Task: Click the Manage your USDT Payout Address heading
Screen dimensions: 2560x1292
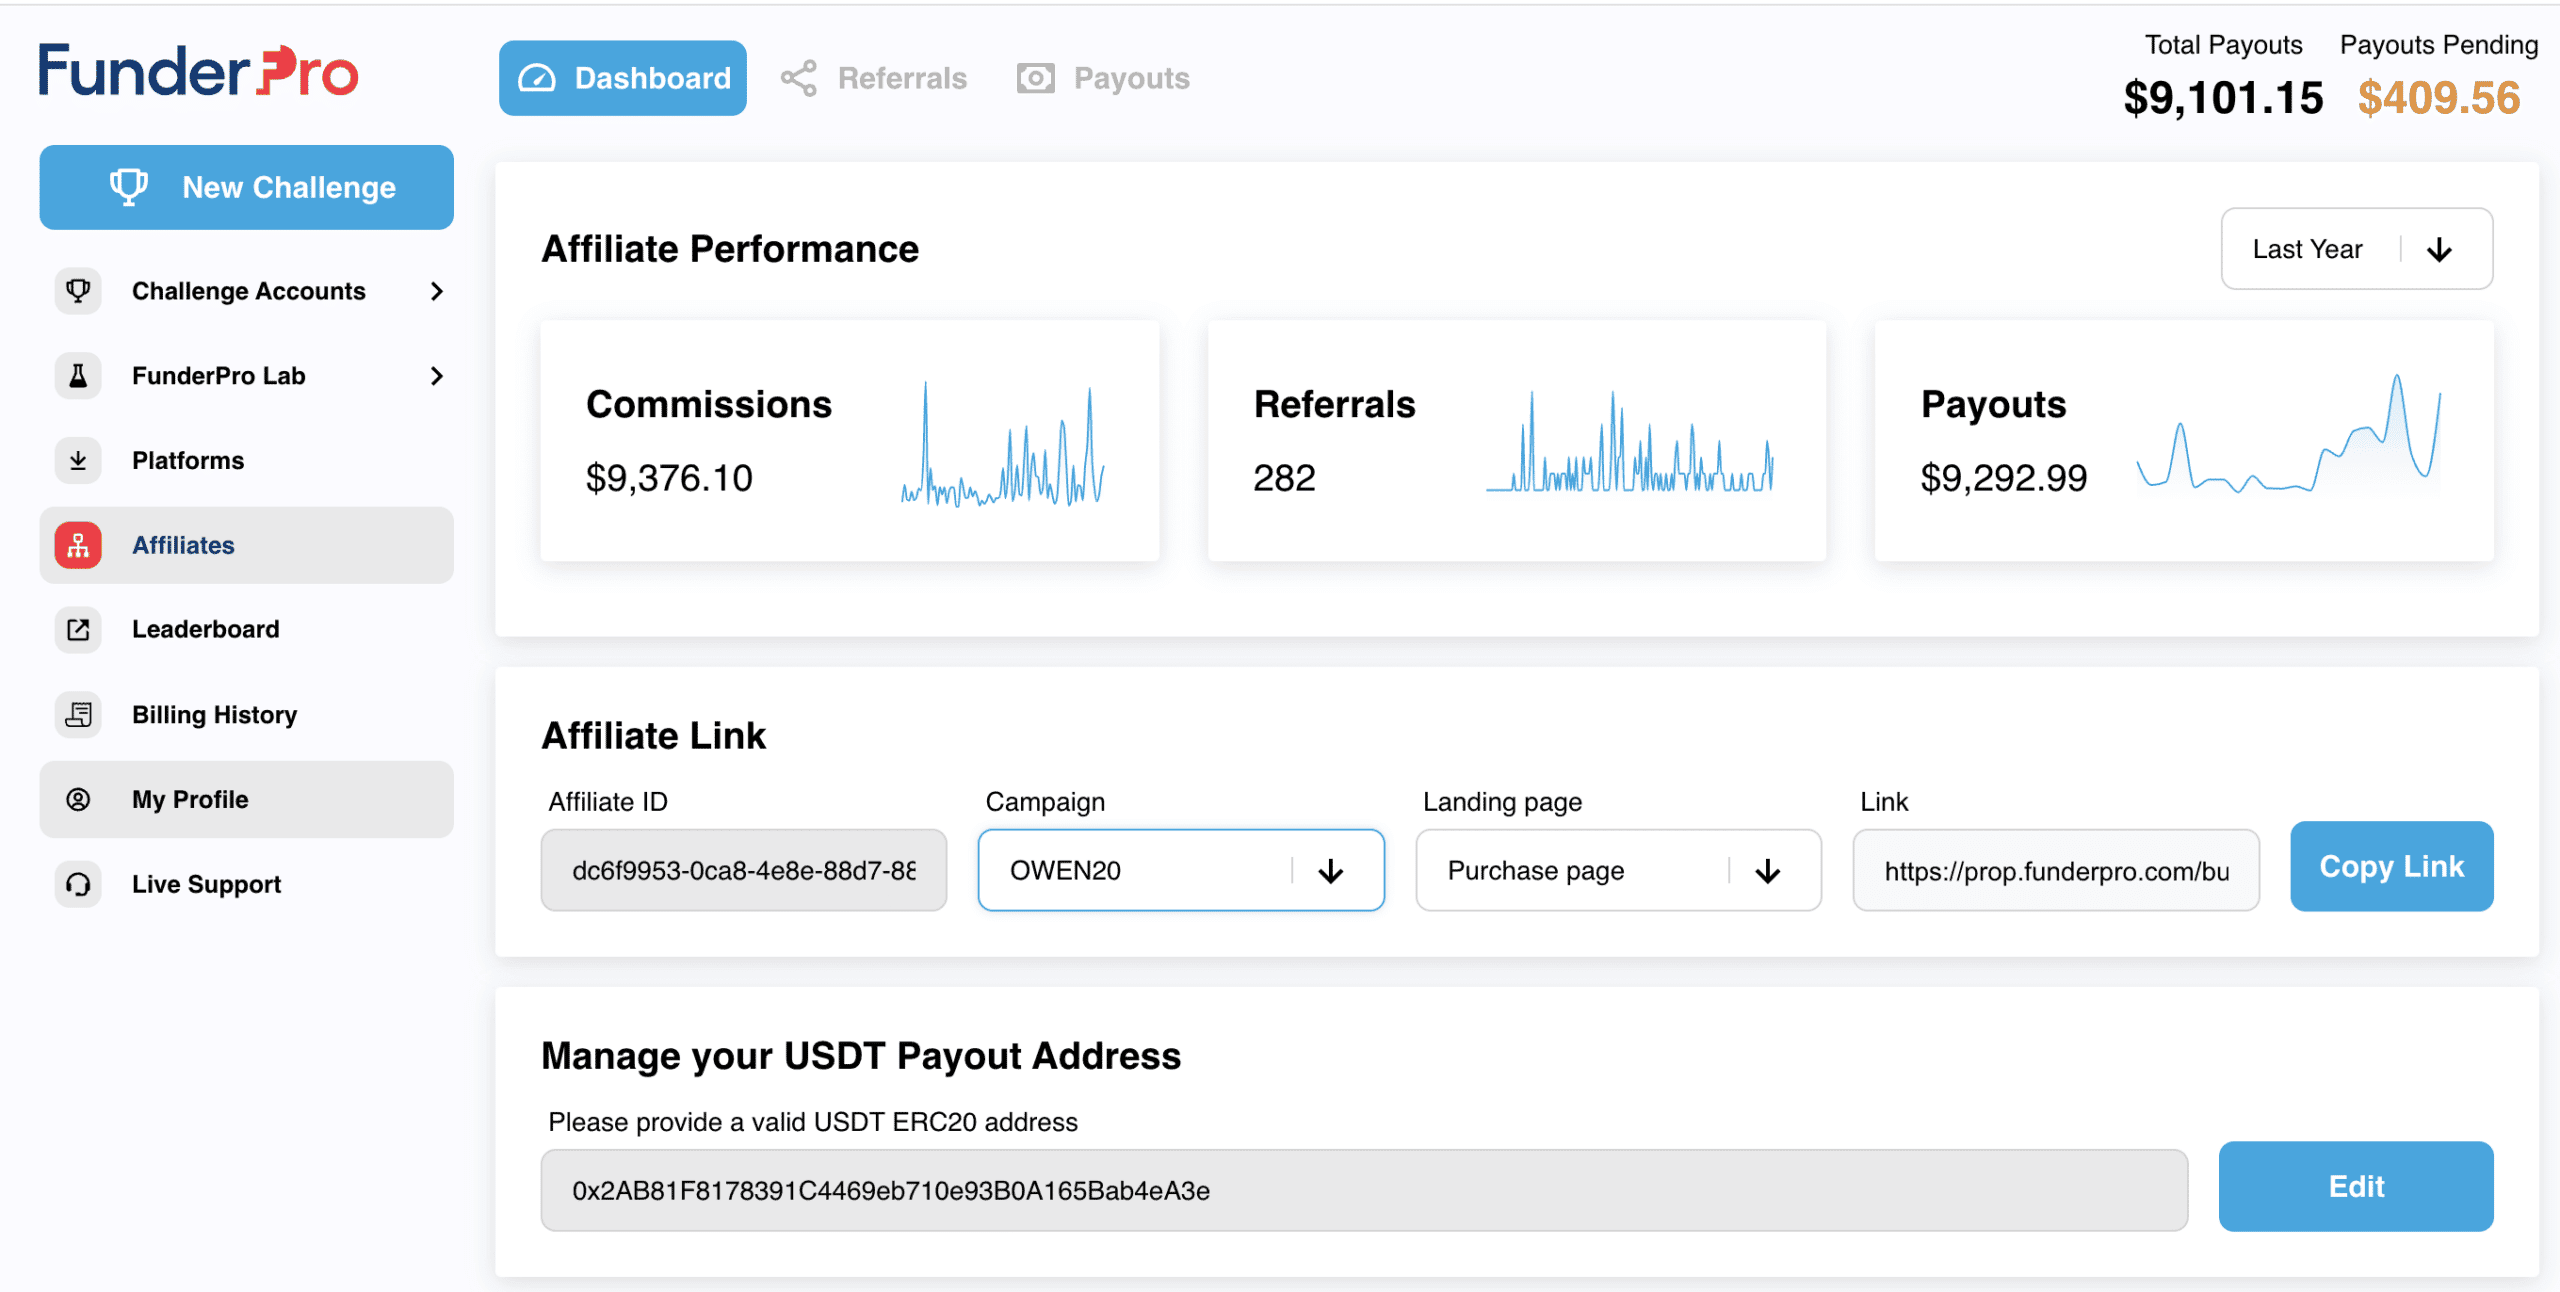Action: (861, 1056)
